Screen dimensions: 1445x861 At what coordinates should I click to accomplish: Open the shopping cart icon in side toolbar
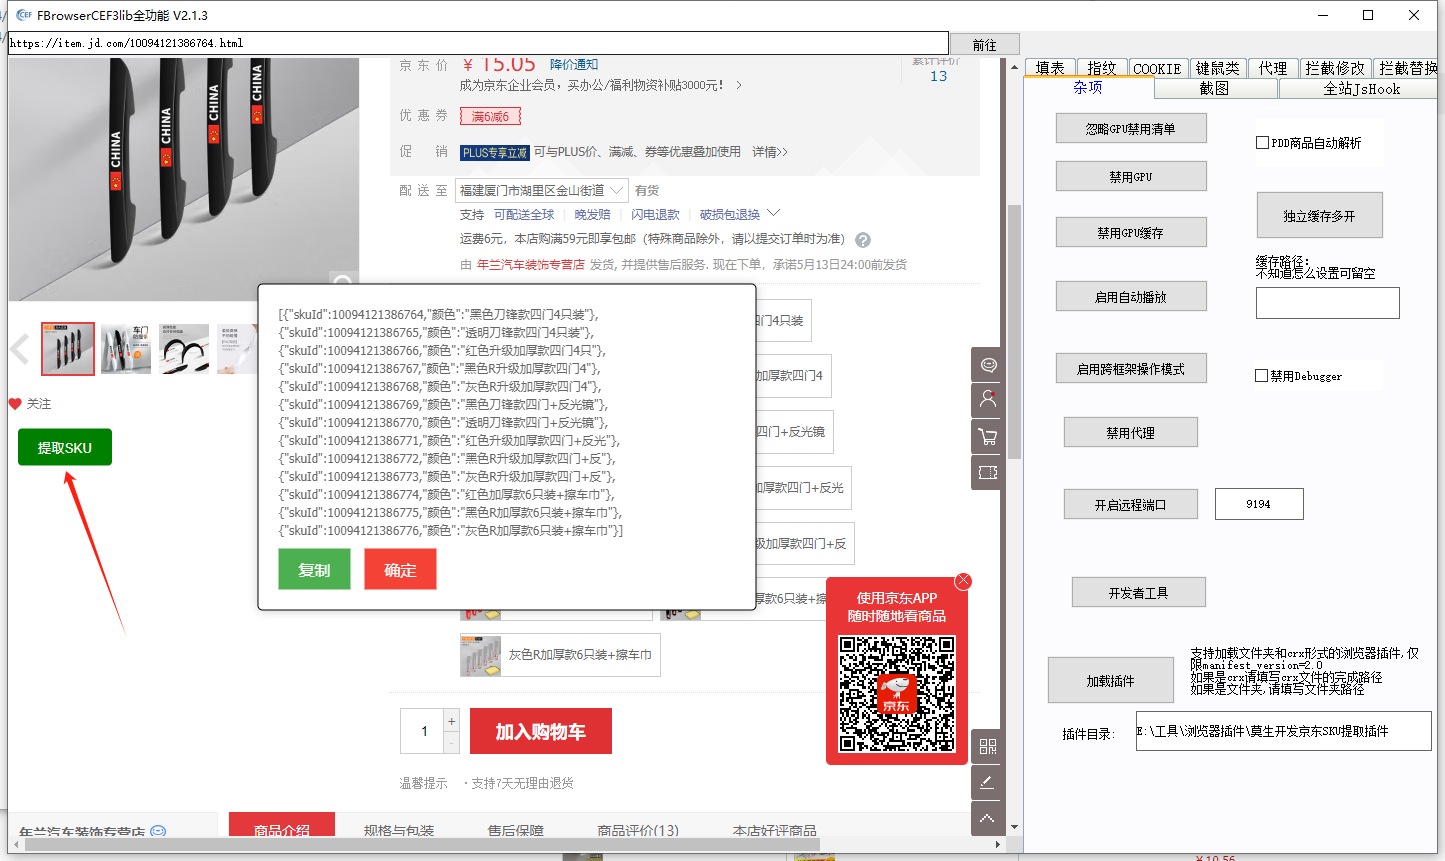coord(988,436)
